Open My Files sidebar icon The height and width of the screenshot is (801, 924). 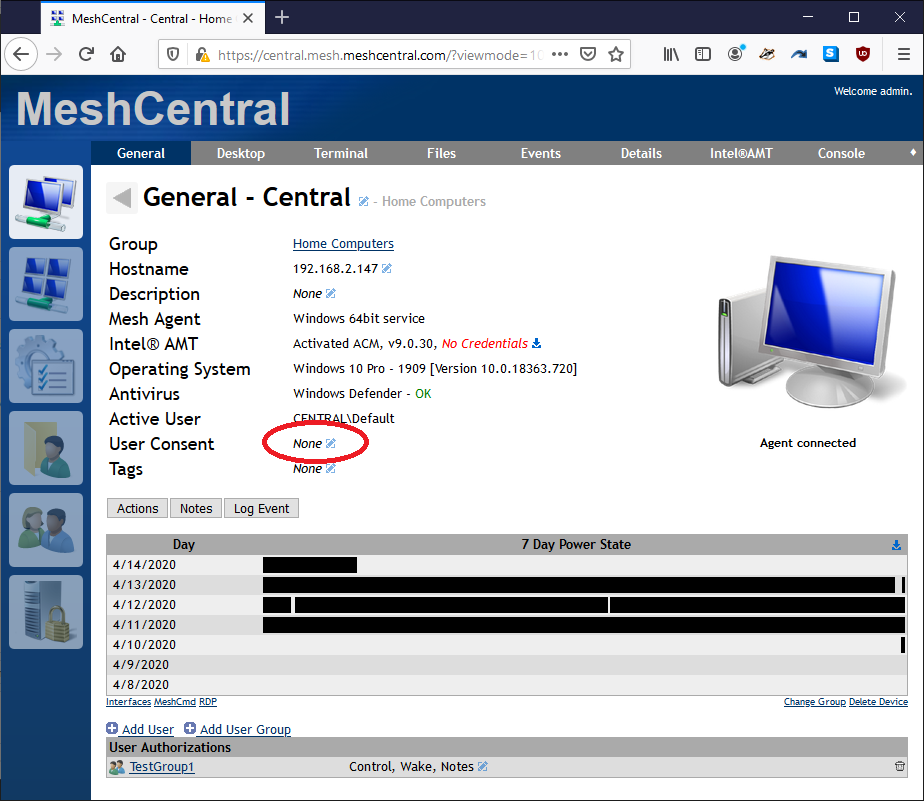(x=46, y=448)
